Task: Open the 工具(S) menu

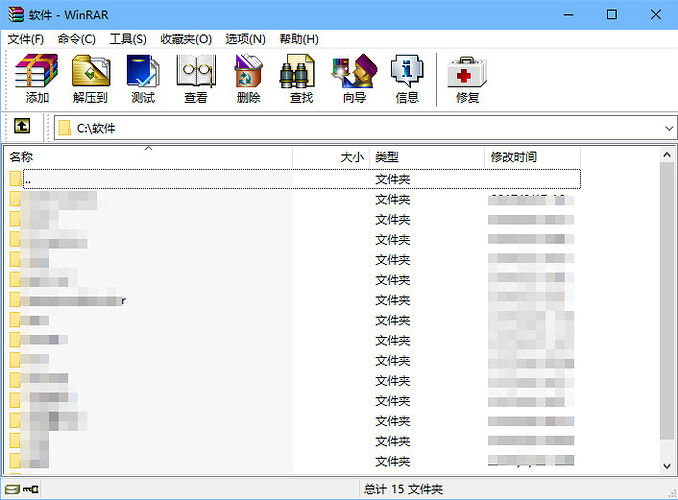Action: click(x=128, y=39)
